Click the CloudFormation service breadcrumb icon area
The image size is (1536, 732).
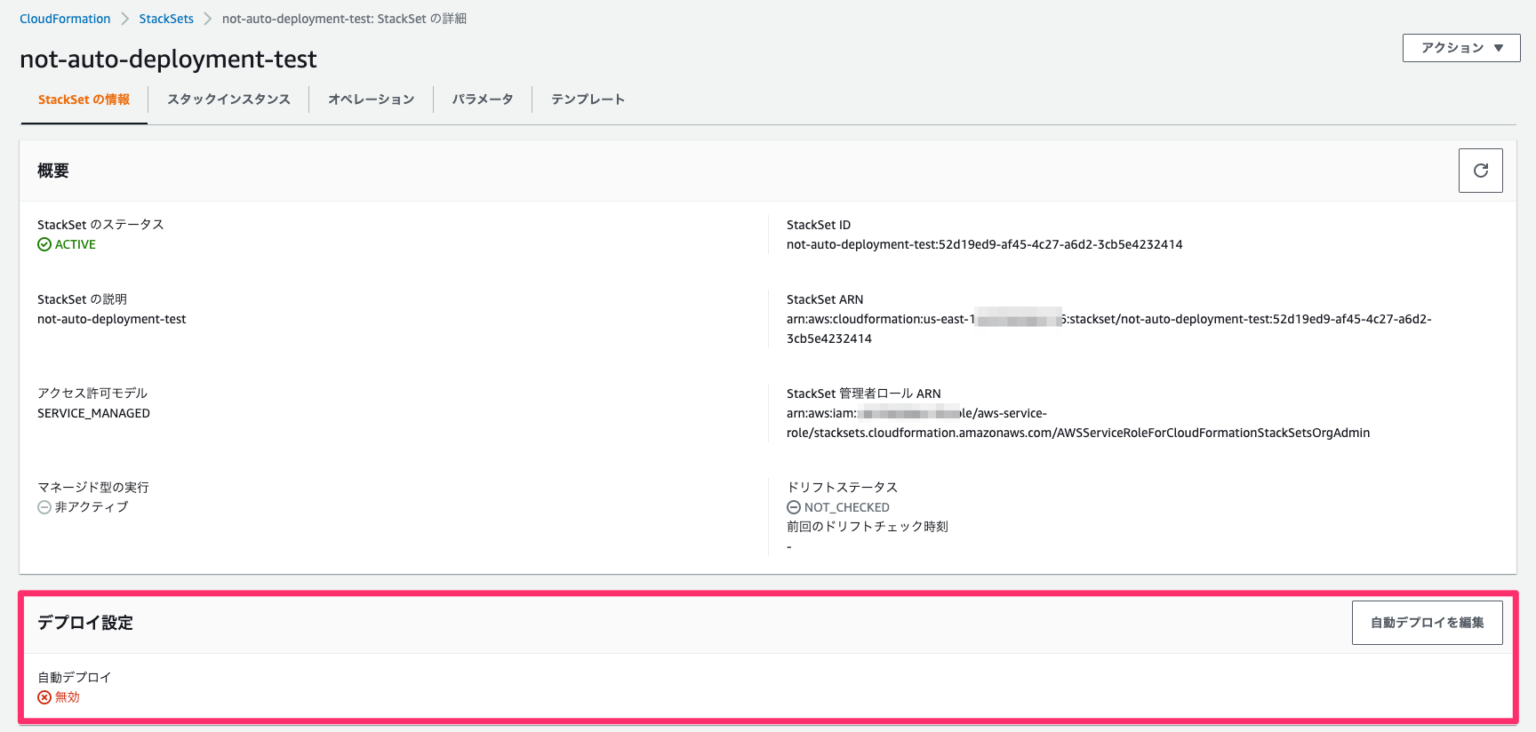click(64, 18)
